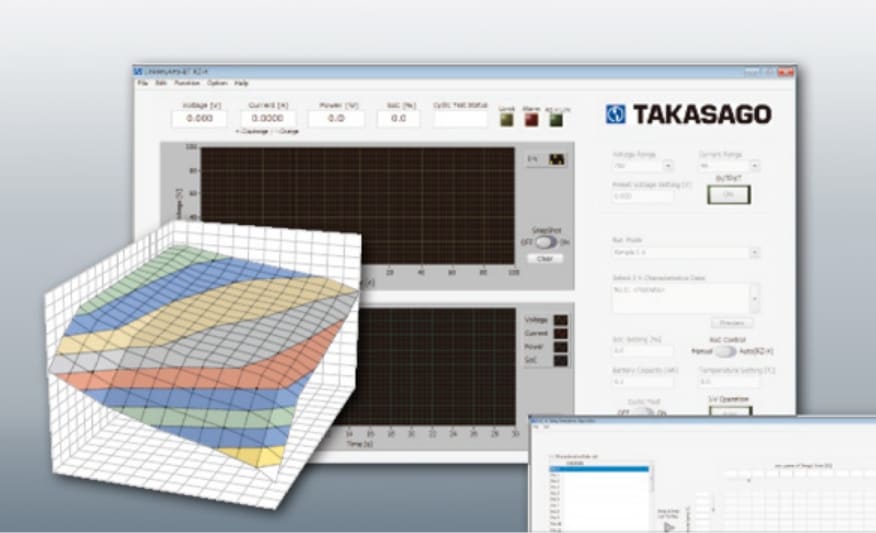Click the TAKASAGO logo

pyautogui.click(x=688, y=115)
